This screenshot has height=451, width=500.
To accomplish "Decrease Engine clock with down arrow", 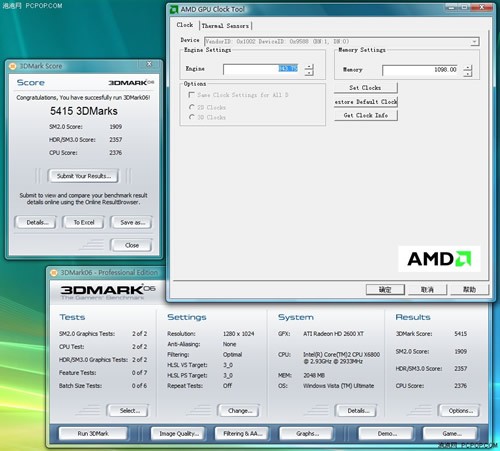I will [309, 73].
